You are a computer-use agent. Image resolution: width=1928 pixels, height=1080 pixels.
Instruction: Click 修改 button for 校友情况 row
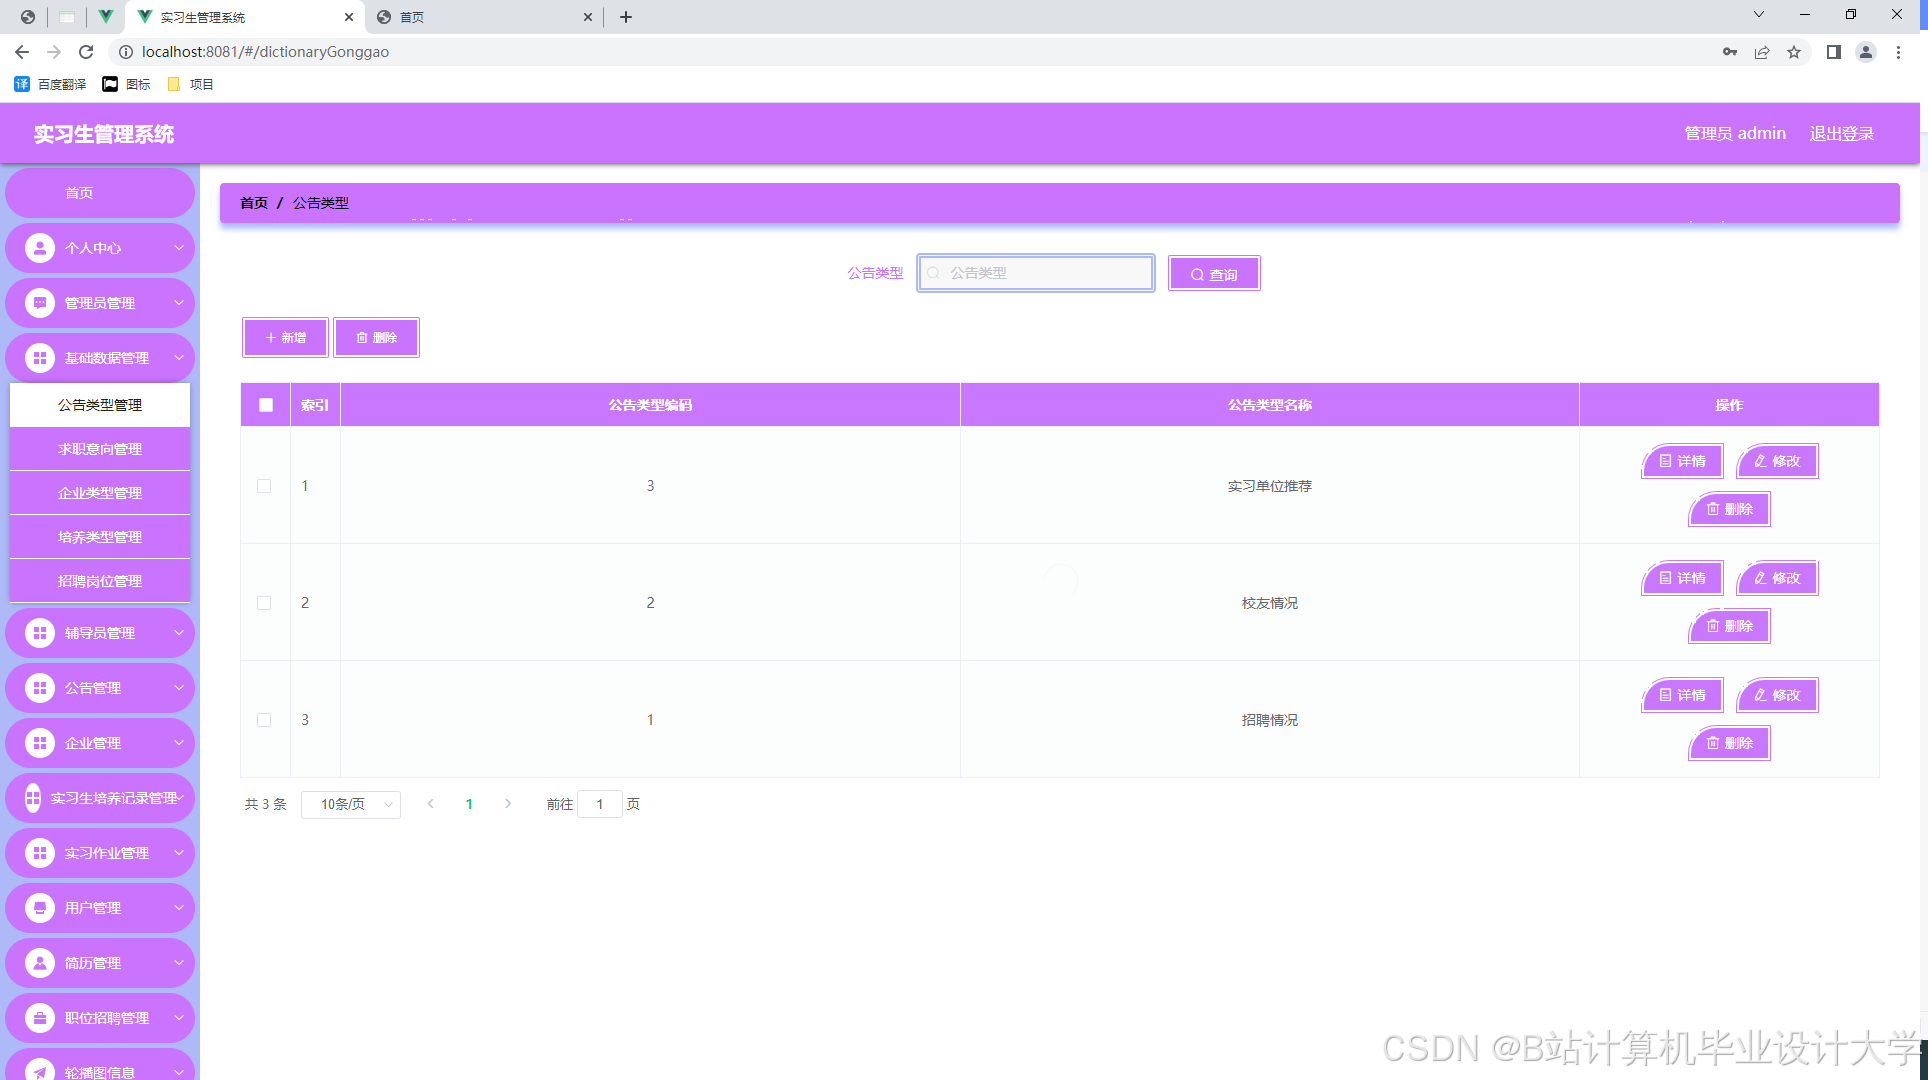tap(1777, 578)
